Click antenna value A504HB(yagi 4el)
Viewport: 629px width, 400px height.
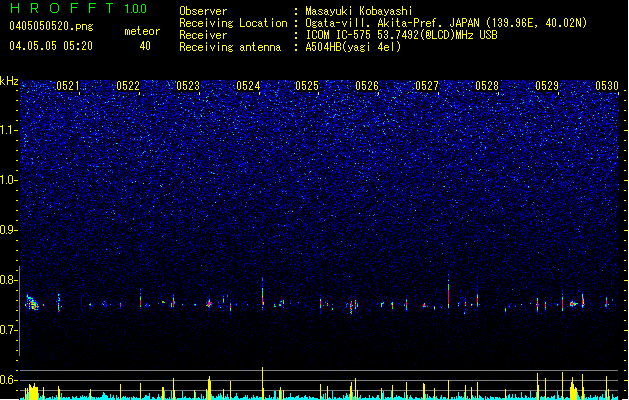(353, 47)
